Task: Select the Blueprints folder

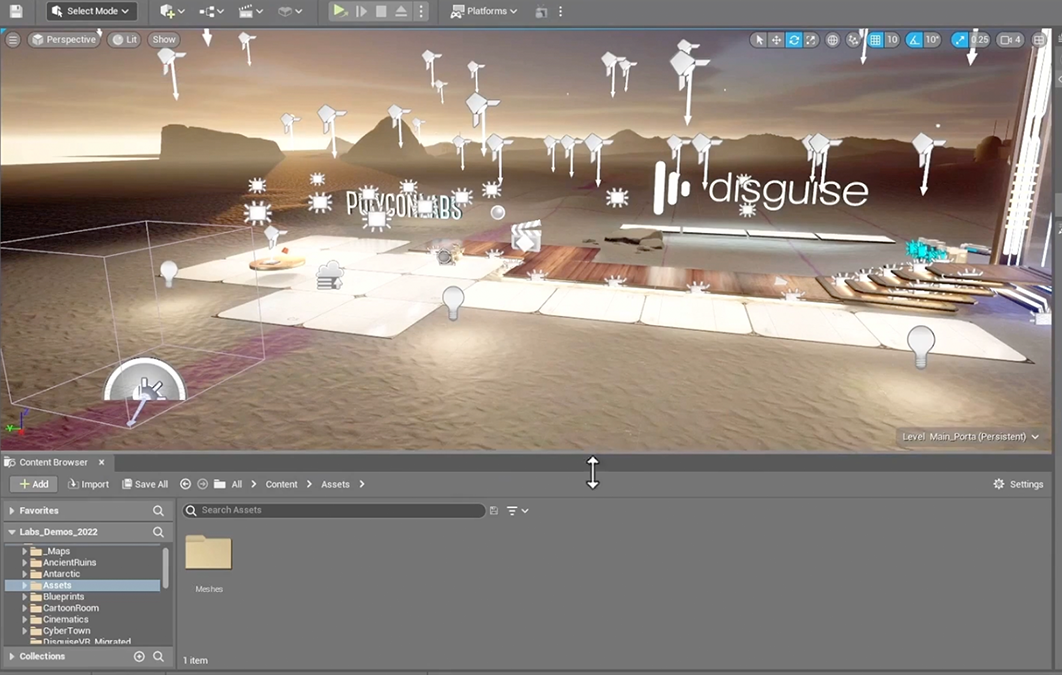Action: pyautogui.click(x=64, y=597)
